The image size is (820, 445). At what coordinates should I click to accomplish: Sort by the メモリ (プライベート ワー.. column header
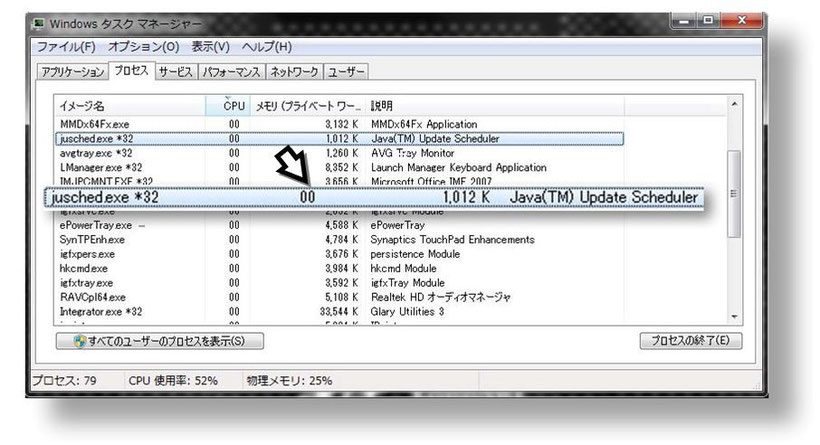pos(308,106)
